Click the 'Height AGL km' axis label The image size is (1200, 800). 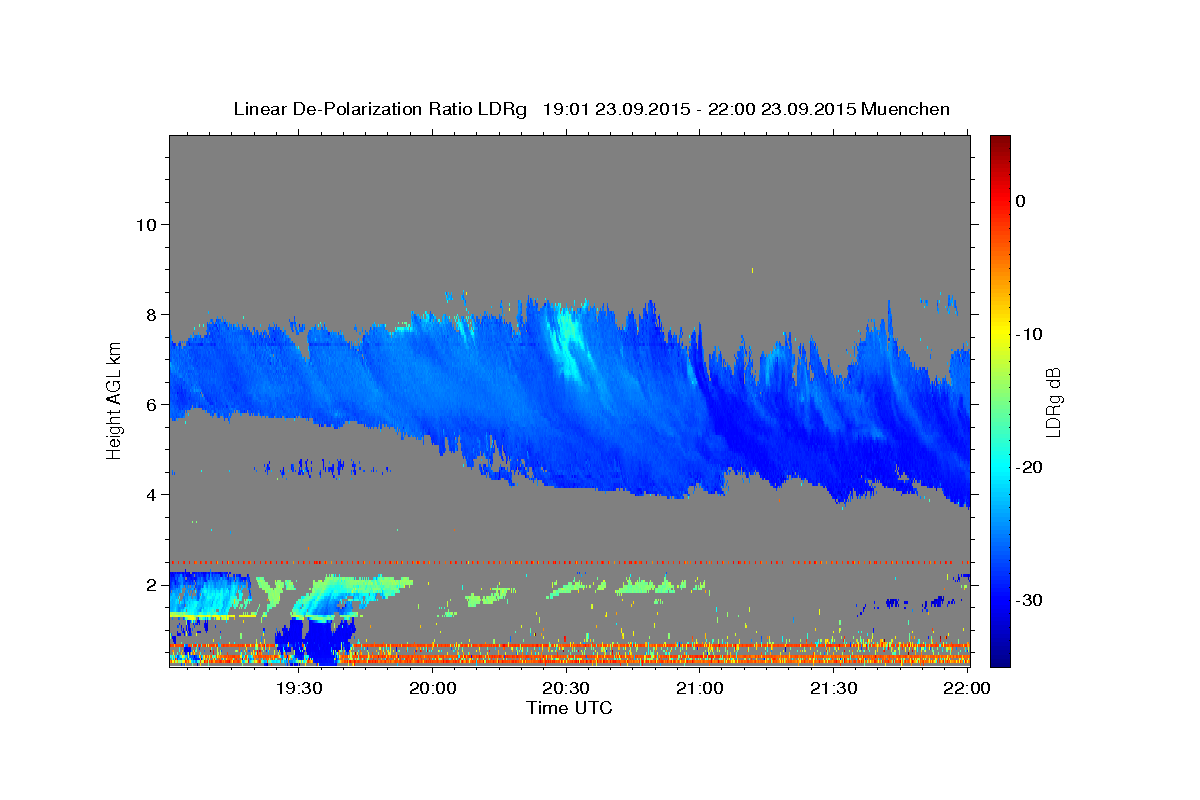click(x=114, y=401)
